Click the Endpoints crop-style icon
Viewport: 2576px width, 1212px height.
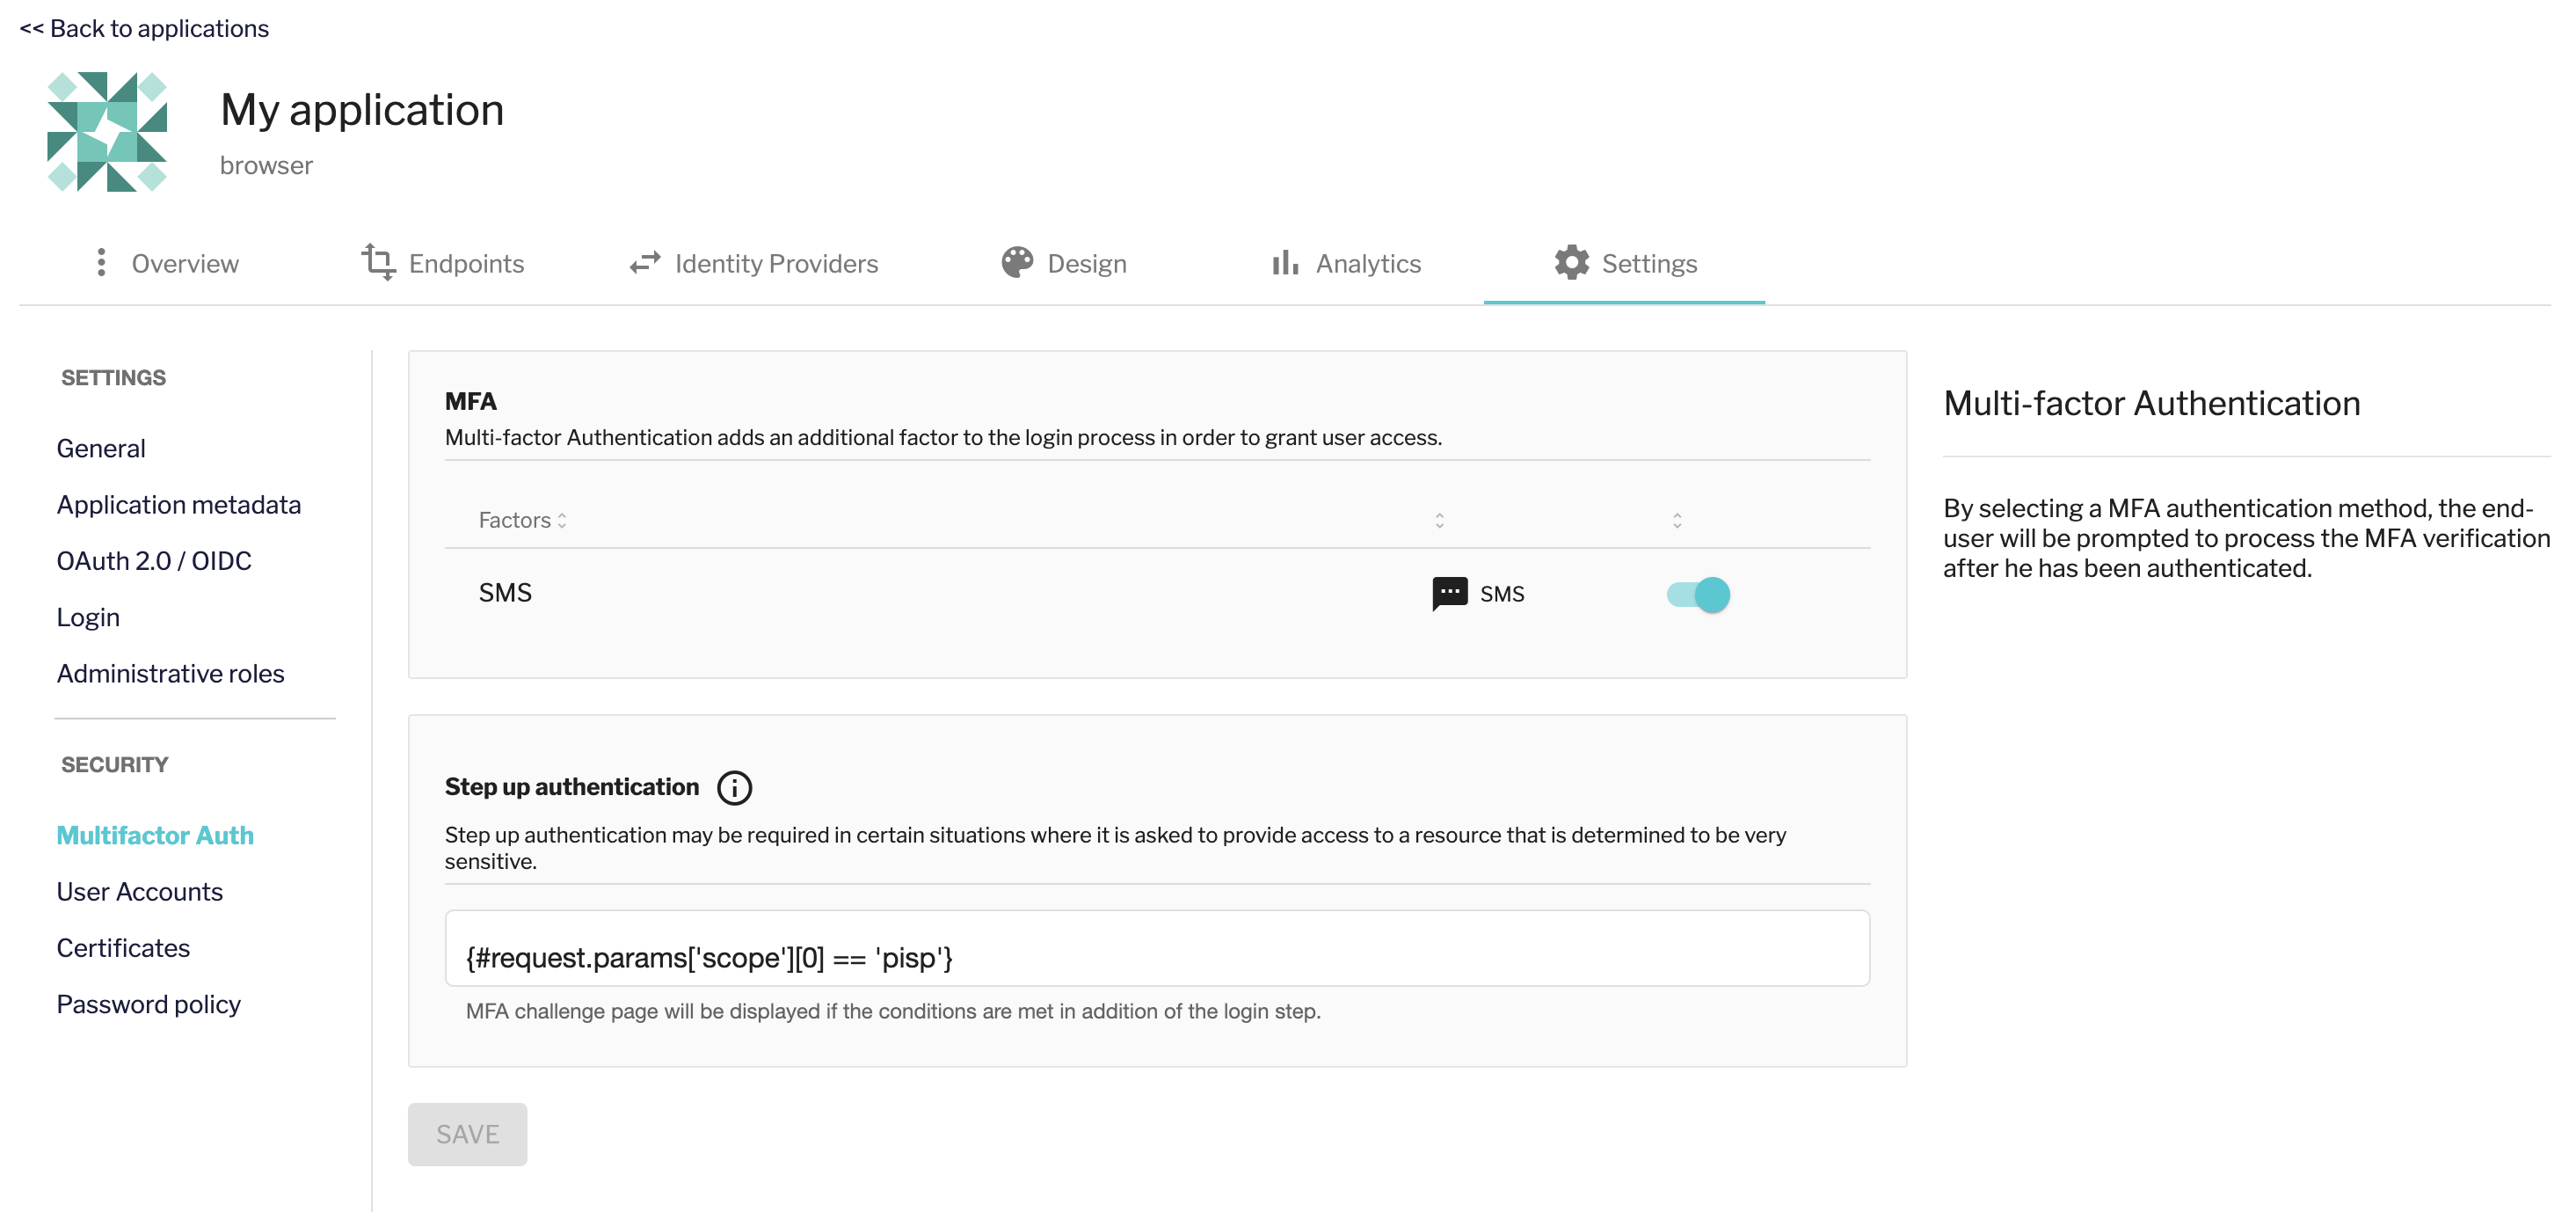[x=378, y=262]
